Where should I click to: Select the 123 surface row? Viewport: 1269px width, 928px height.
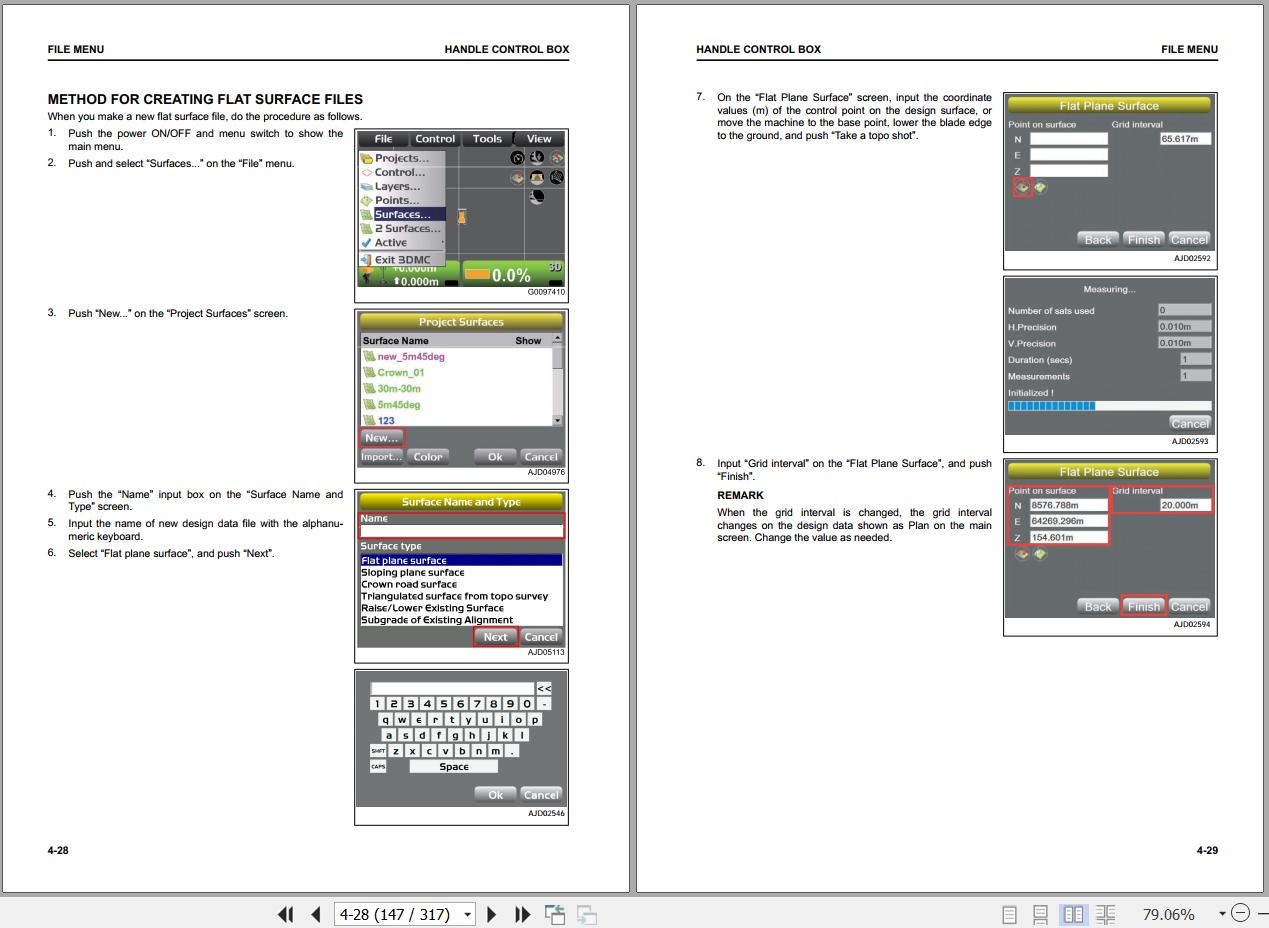pyautogui.click(x=386, y=420)
